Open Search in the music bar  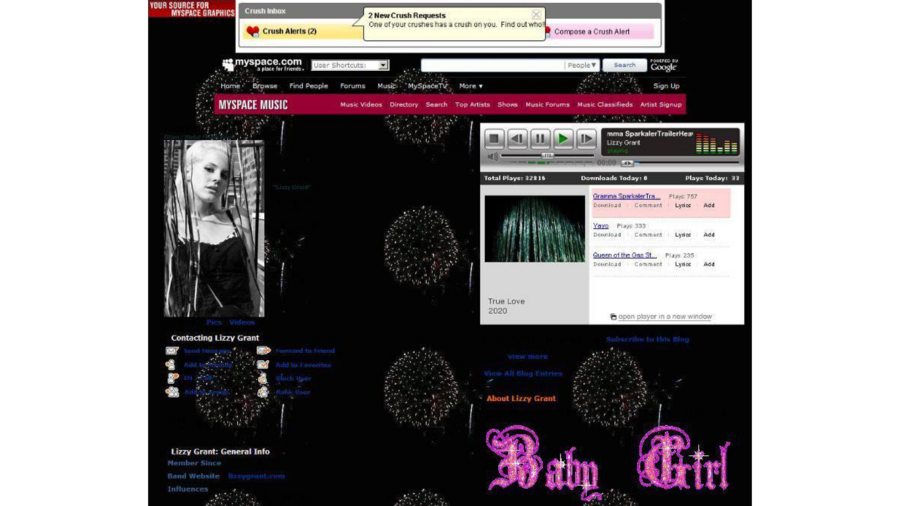tap(436, 104)
